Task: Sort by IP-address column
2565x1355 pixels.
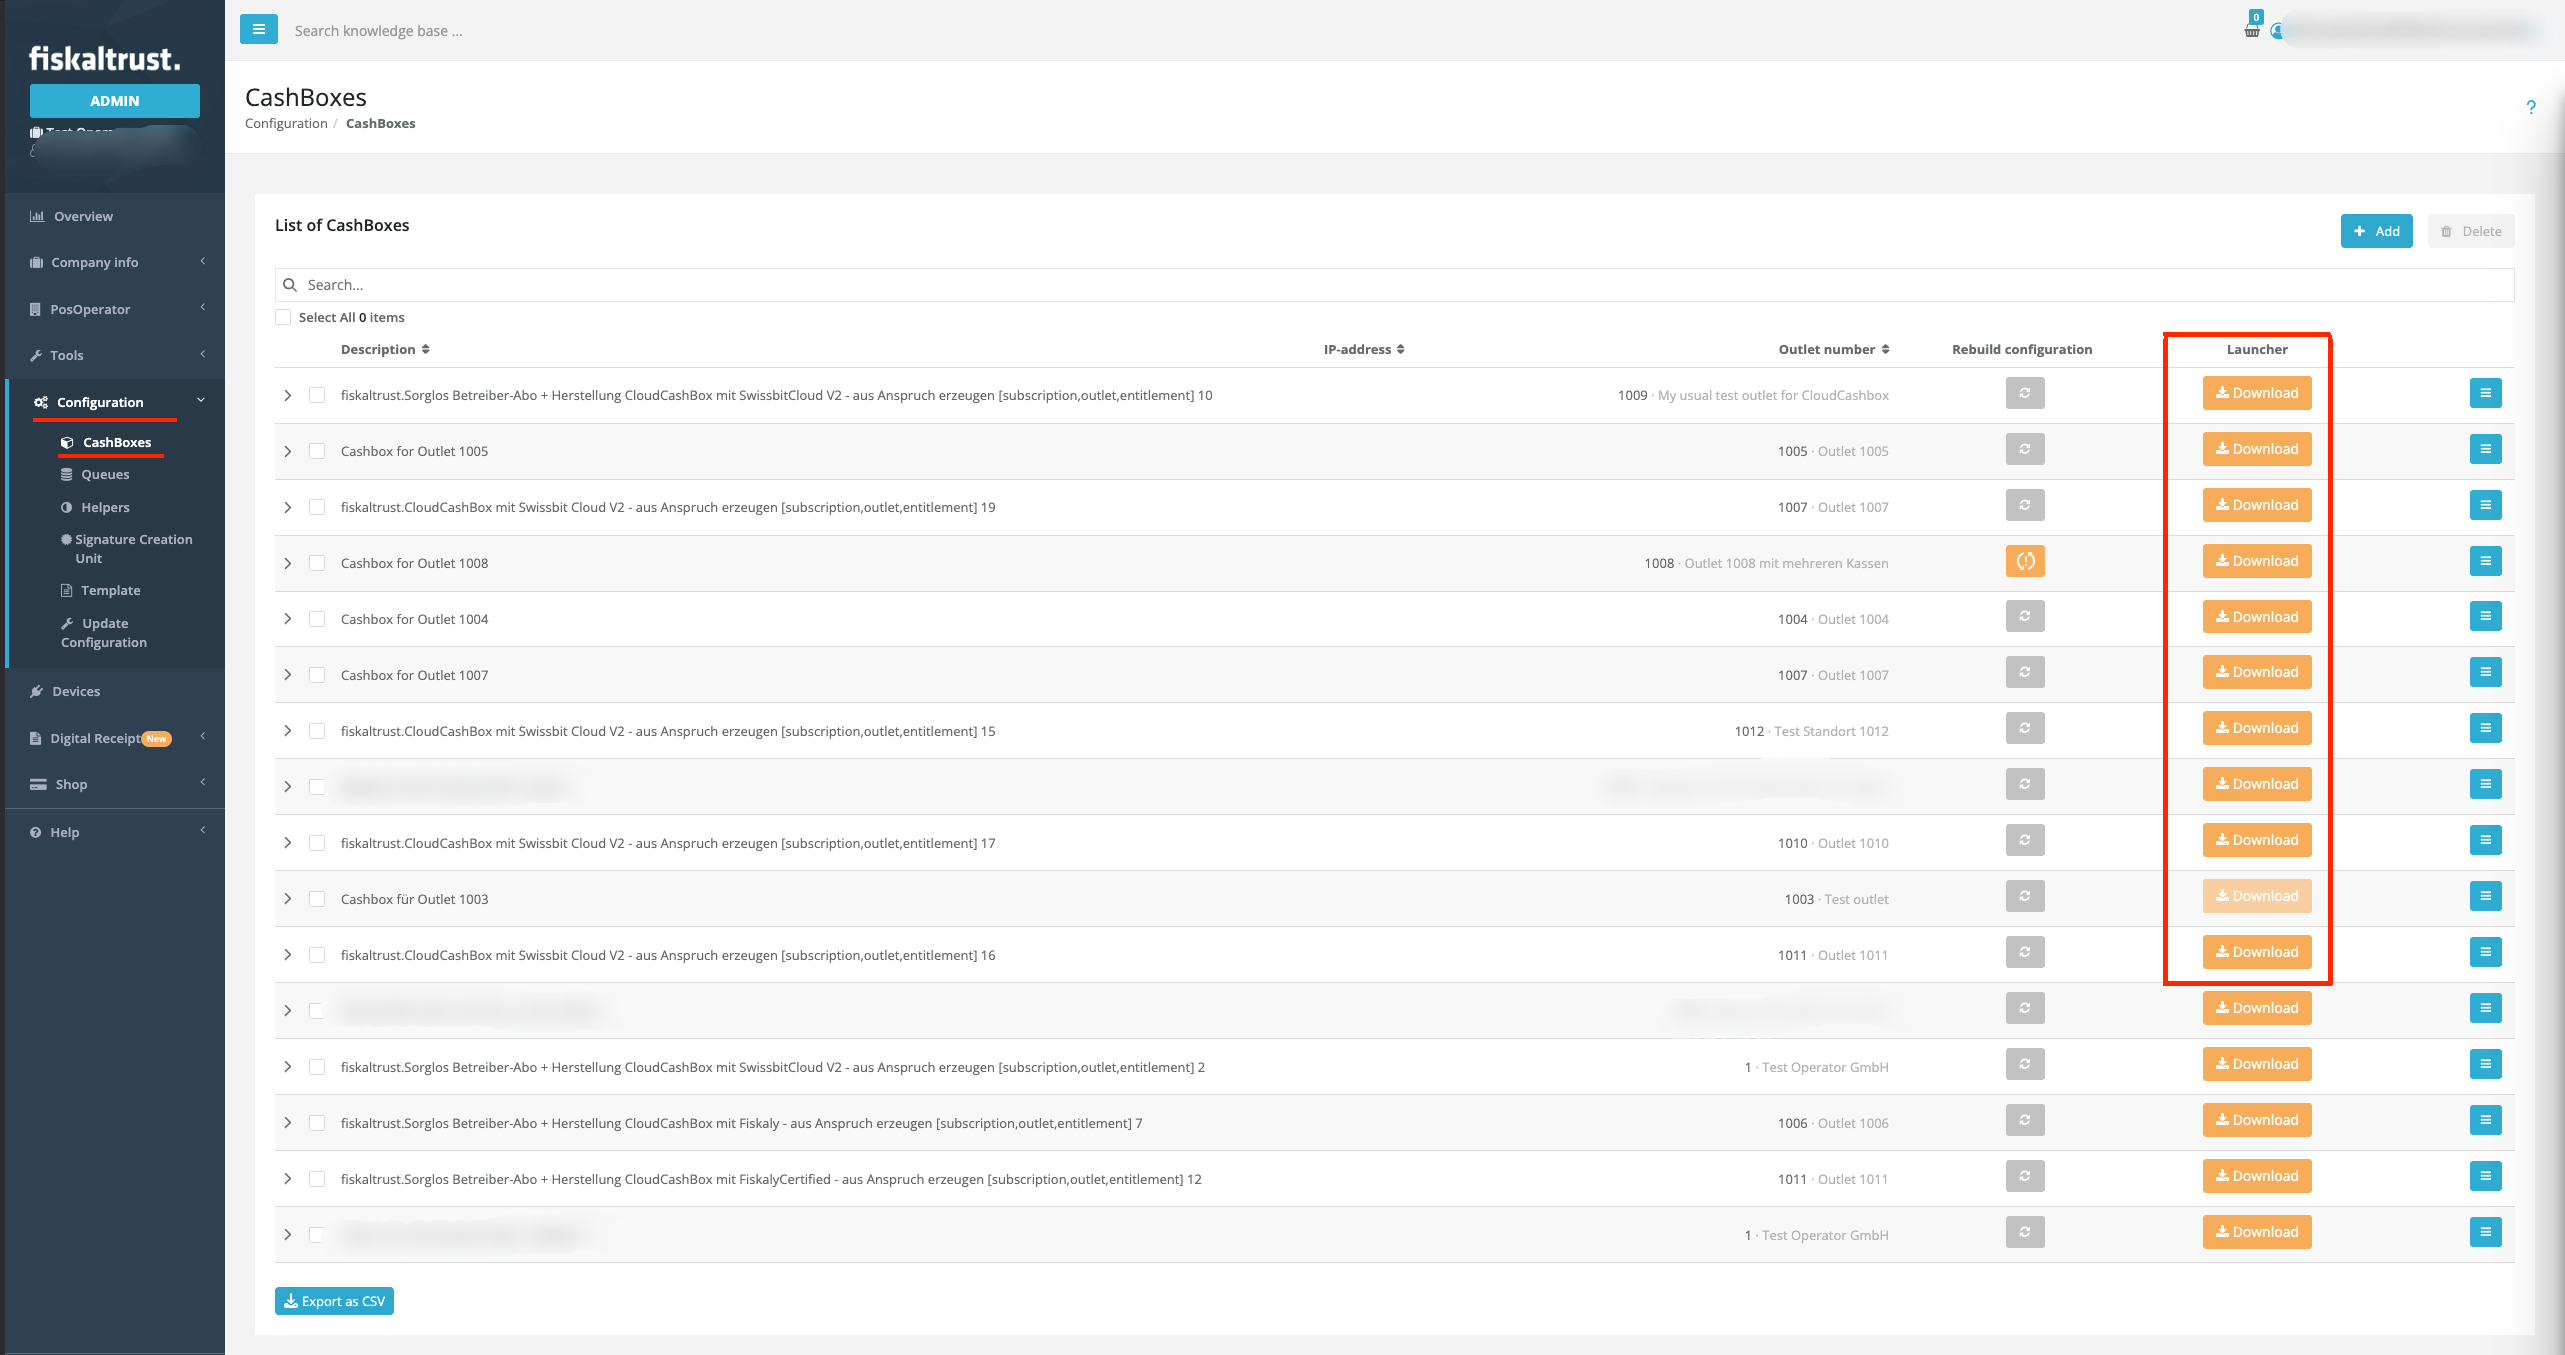Action: [x=1364, y=349]
